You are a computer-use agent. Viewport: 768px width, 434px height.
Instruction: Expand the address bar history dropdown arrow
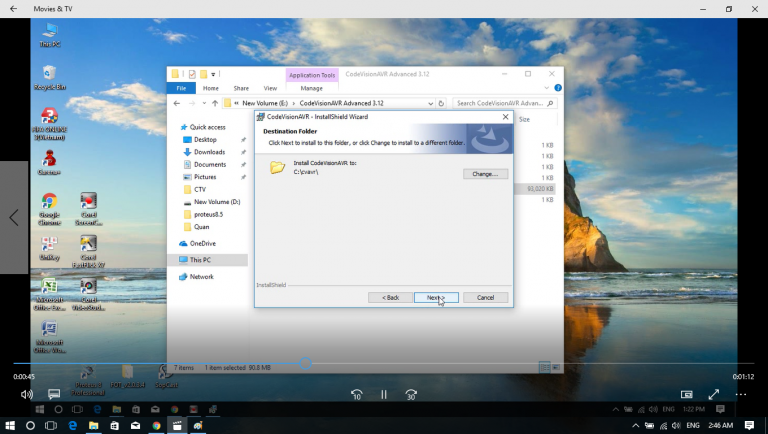click(430, 103)
